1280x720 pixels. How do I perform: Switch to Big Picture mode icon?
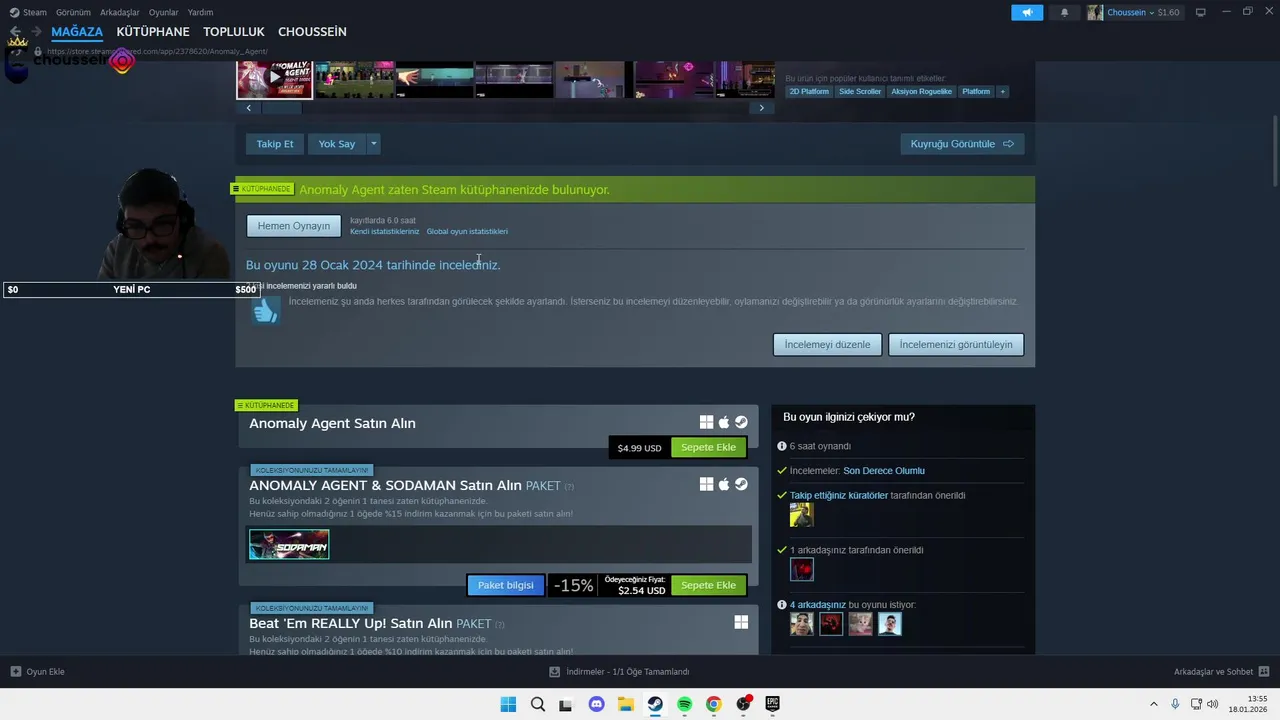tap(1201, 12)
